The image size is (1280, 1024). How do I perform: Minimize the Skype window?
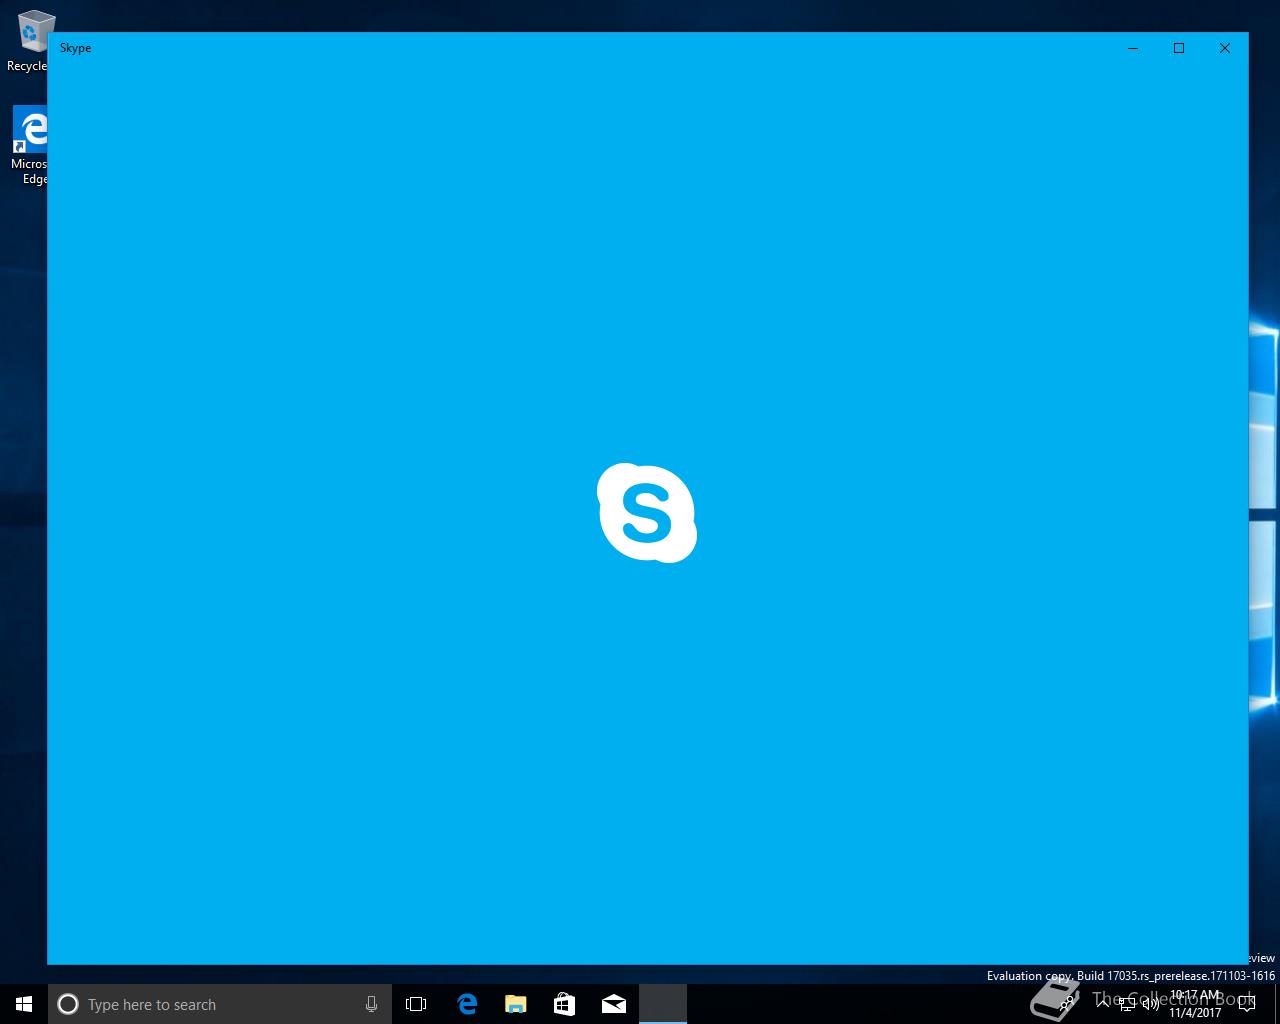pyautogui.click(x=1133, y=48)
